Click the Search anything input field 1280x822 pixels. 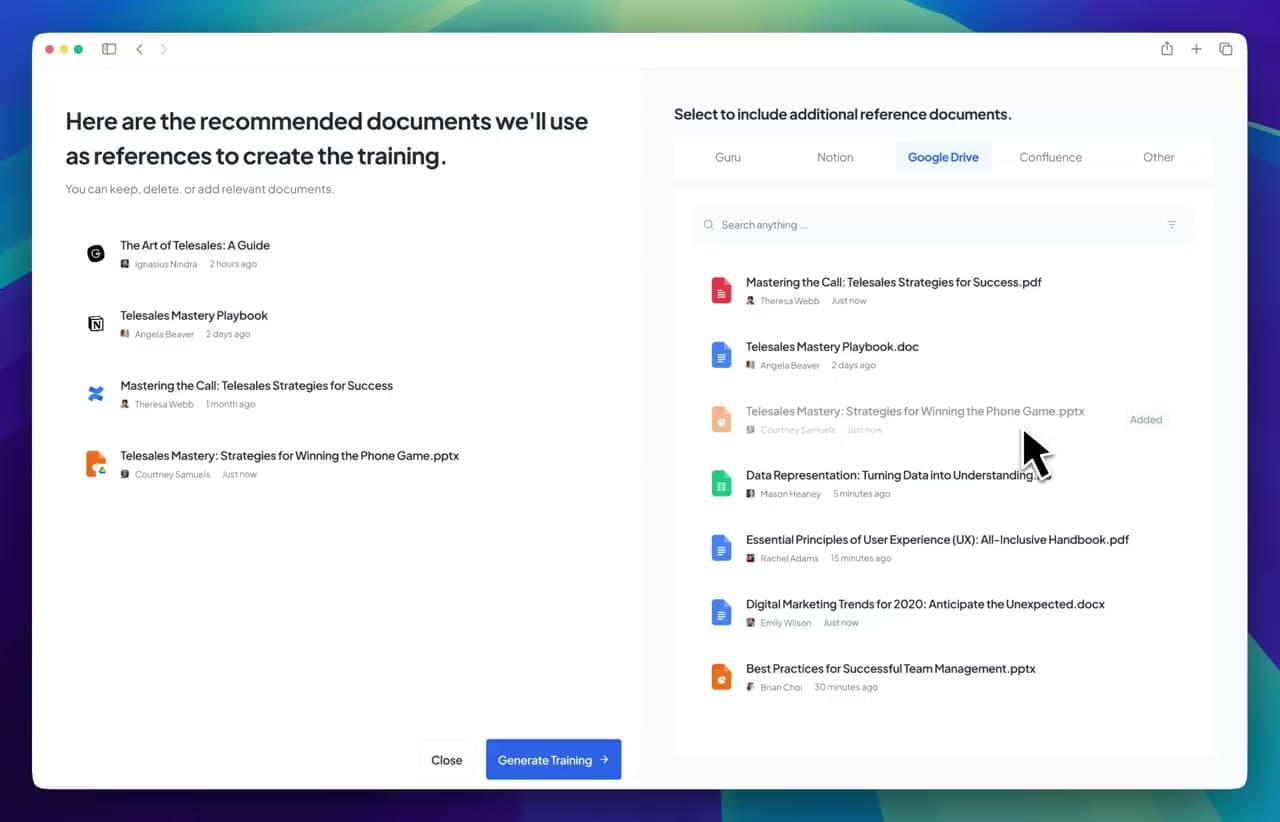point(943,225)
